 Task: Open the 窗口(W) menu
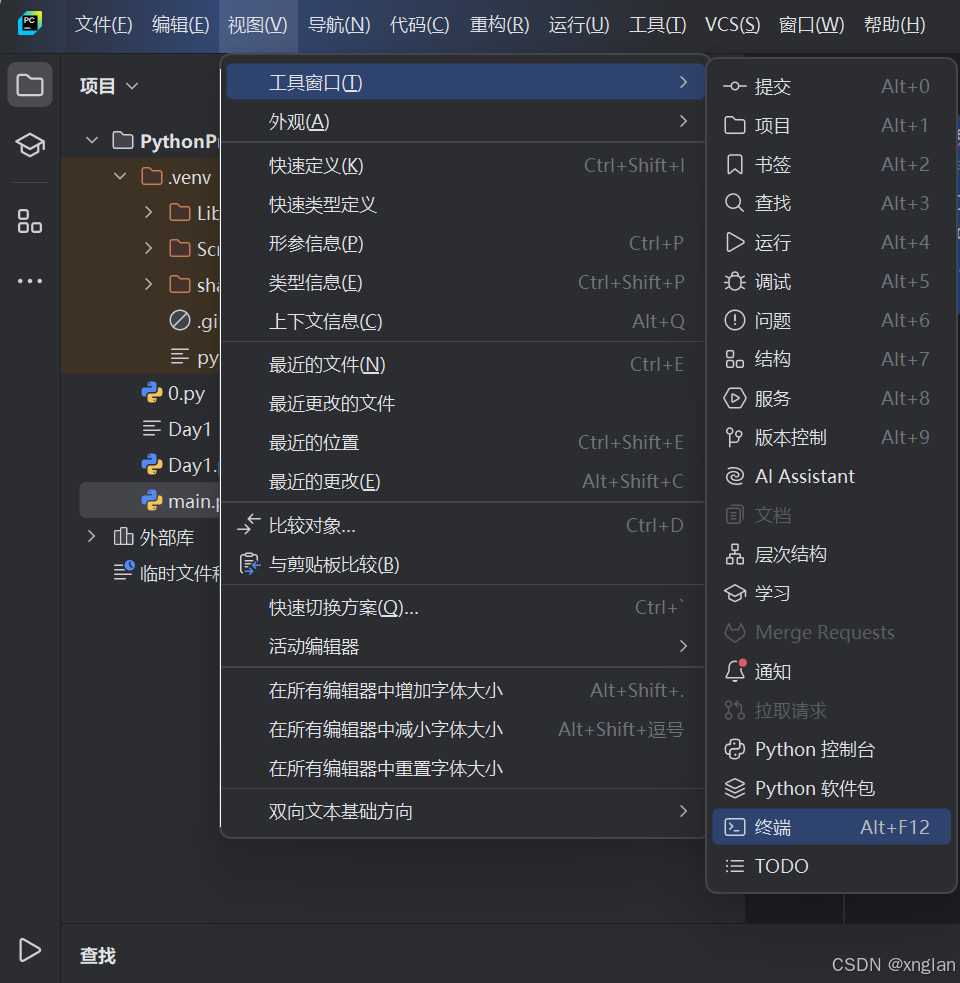click(x=811, y=24)
